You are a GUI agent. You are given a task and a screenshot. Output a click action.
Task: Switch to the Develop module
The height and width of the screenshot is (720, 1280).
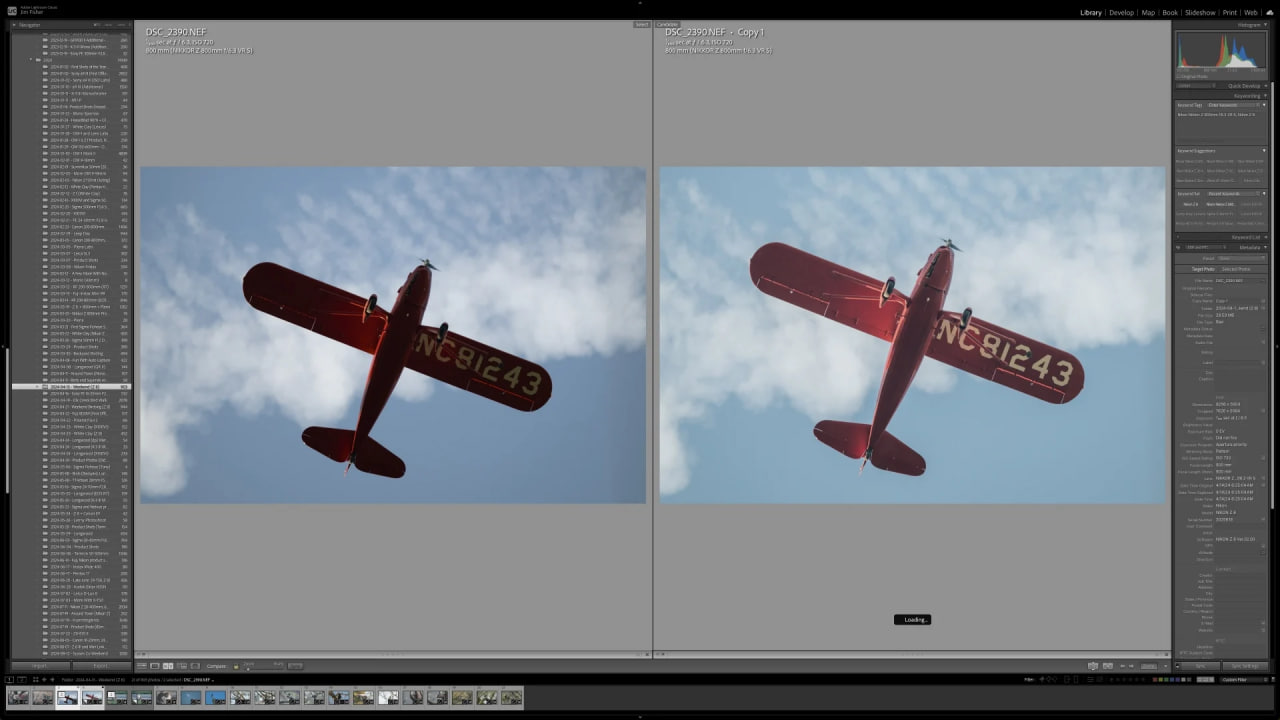click(1121, 12)
